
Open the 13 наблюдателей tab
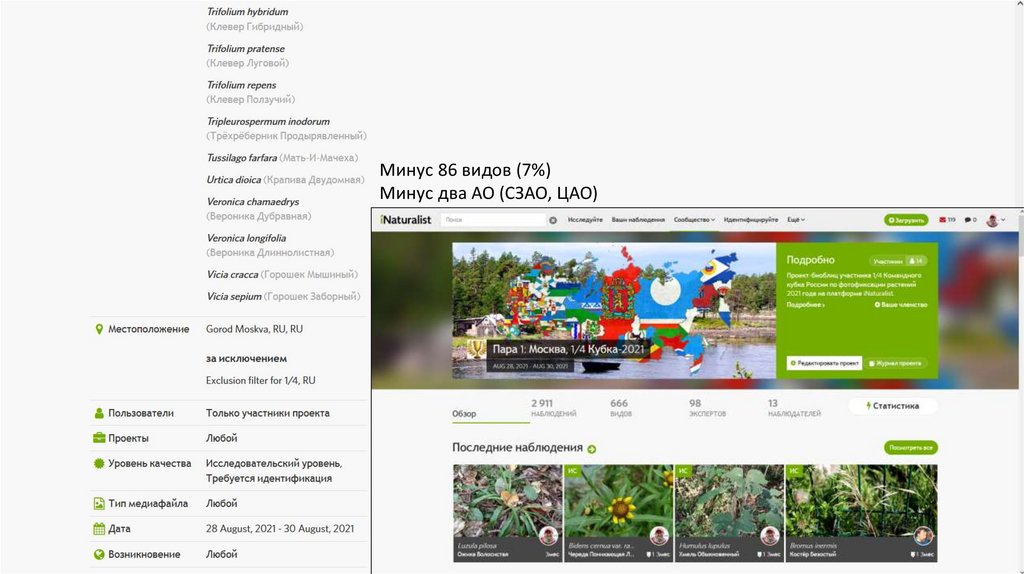point(794,408)
